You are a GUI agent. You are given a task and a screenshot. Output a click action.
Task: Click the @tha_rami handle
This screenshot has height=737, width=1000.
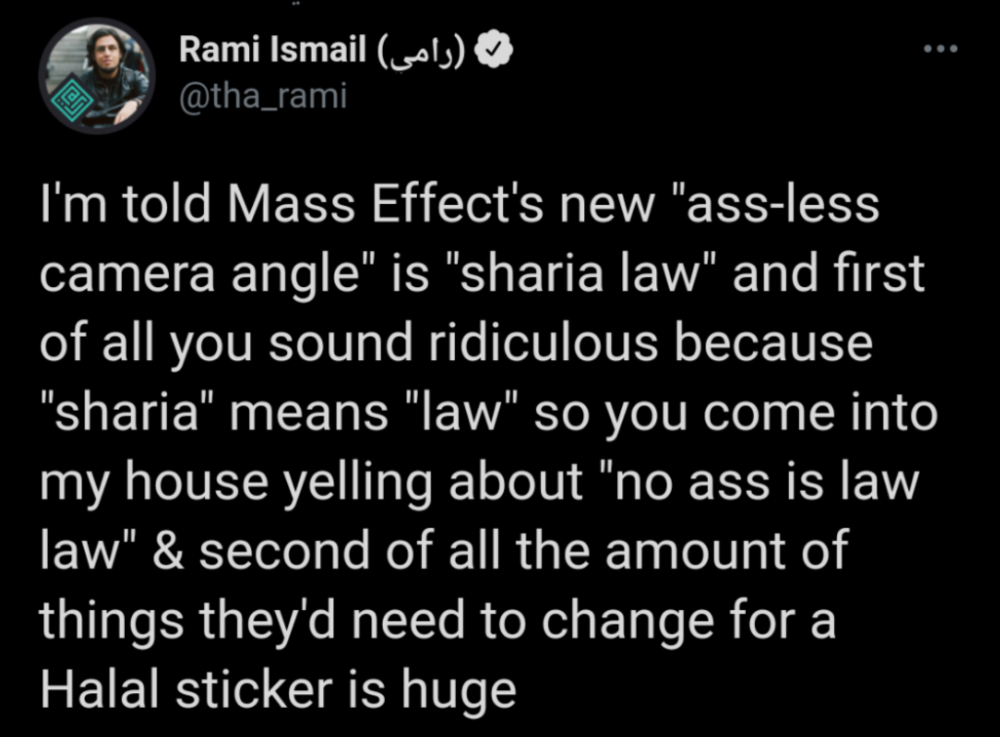coord(263,97)
